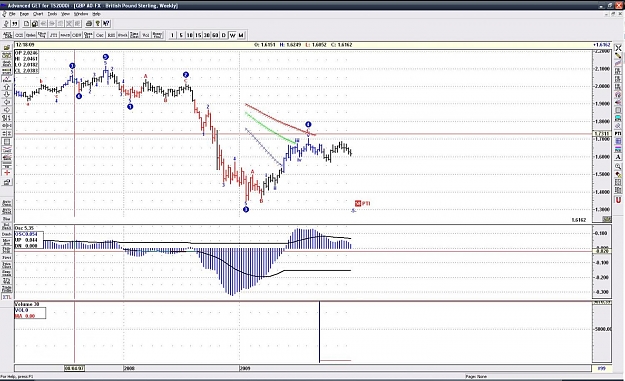This screenshot has width=625, height=381.
Task: Click the Dash button in left toolbar
Action: [7, 234]
